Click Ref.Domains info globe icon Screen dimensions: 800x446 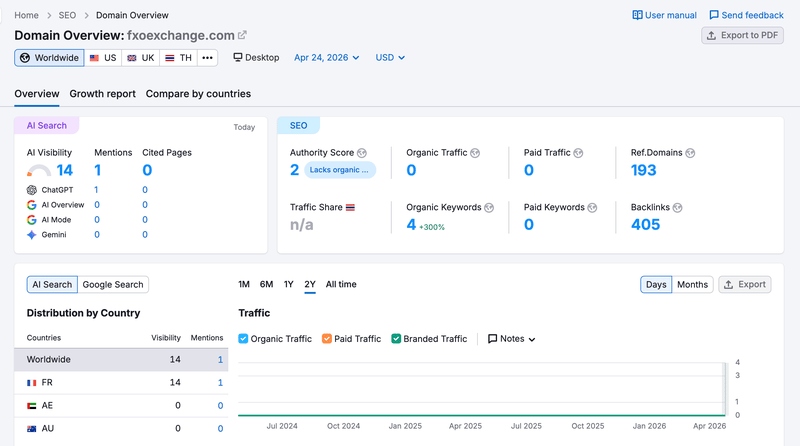pos(690,153)
